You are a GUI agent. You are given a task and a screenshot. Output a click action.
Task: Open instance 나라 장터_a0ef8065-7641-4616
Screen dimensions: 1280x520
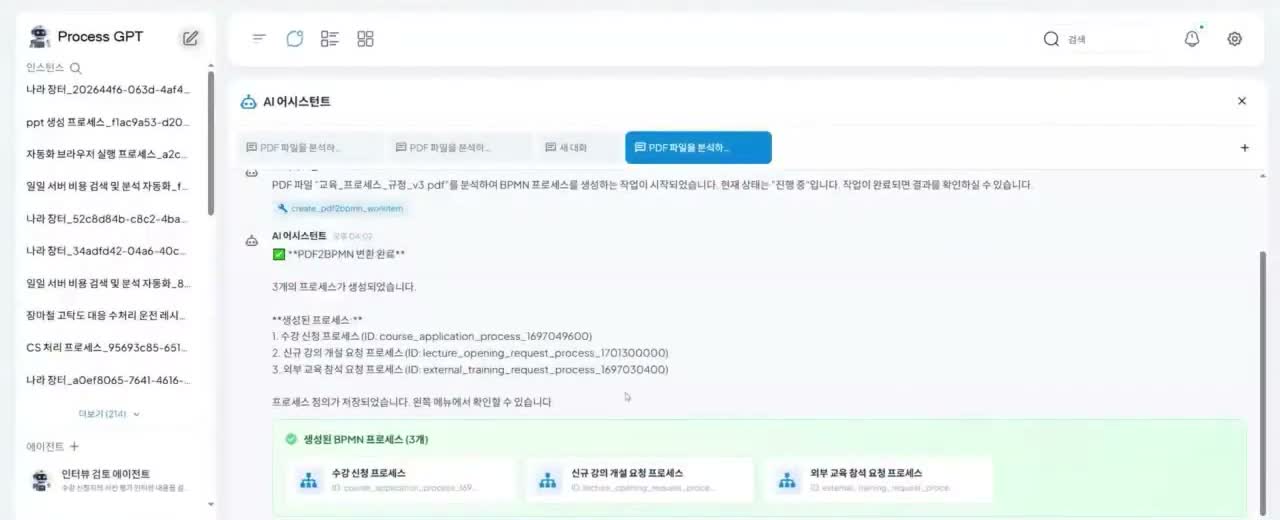coord(108,380)
